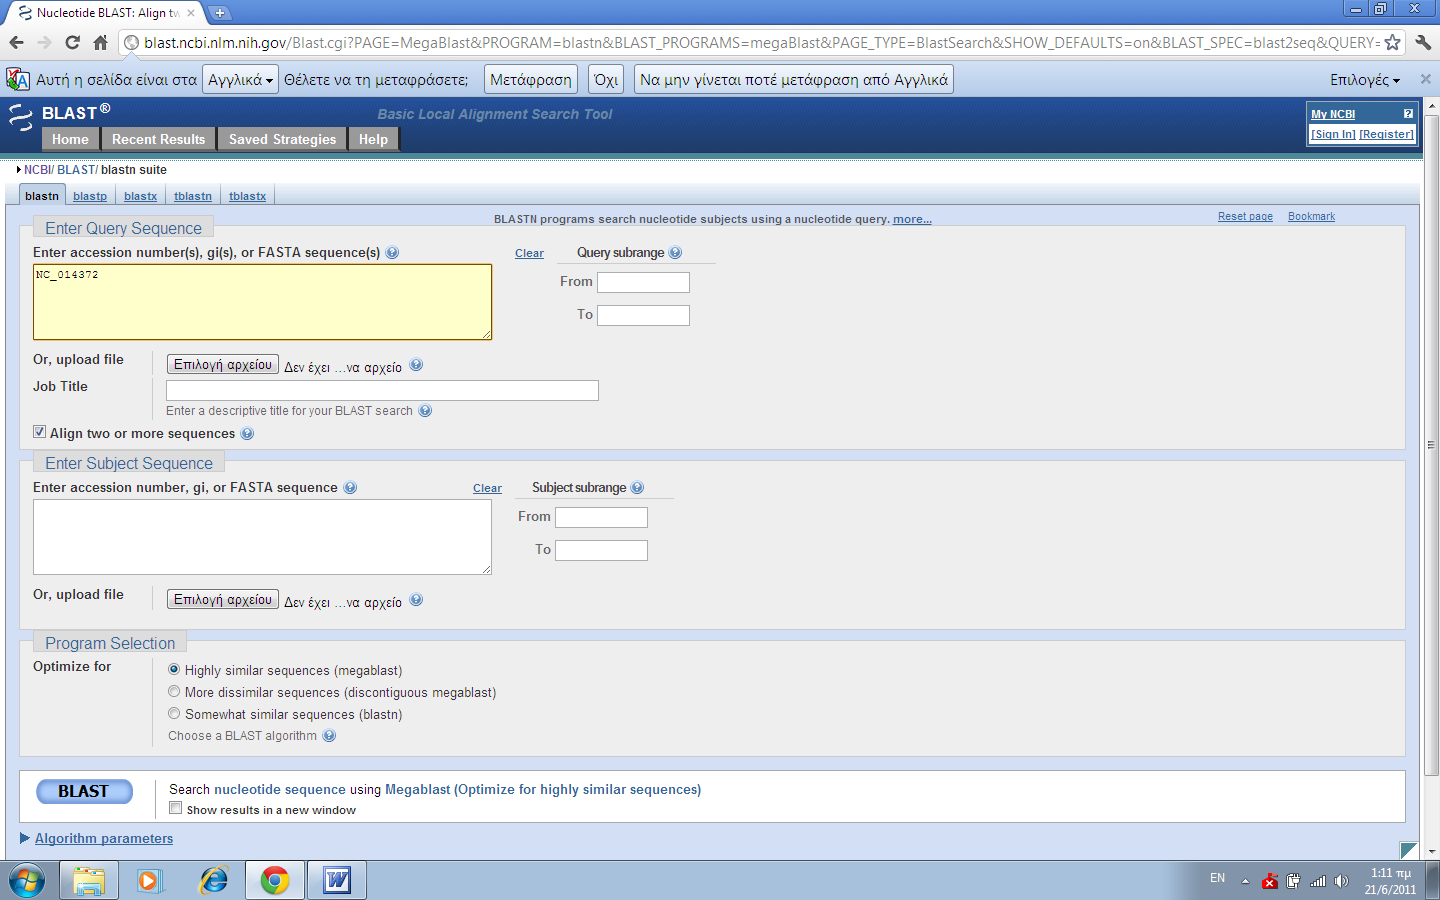Reload the page with the refresh icon
Image resolution: width=1440 pixels, height=900 pixels.
coord(72,42)
